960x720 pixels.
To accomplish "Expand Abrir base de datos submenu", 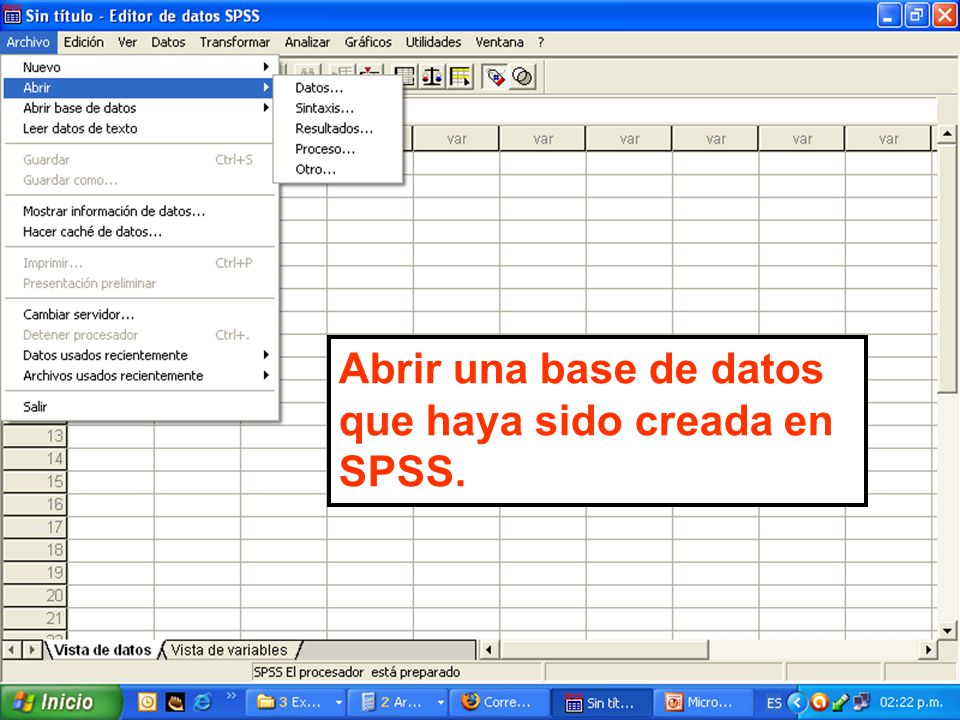I will (x=140, y=108).
